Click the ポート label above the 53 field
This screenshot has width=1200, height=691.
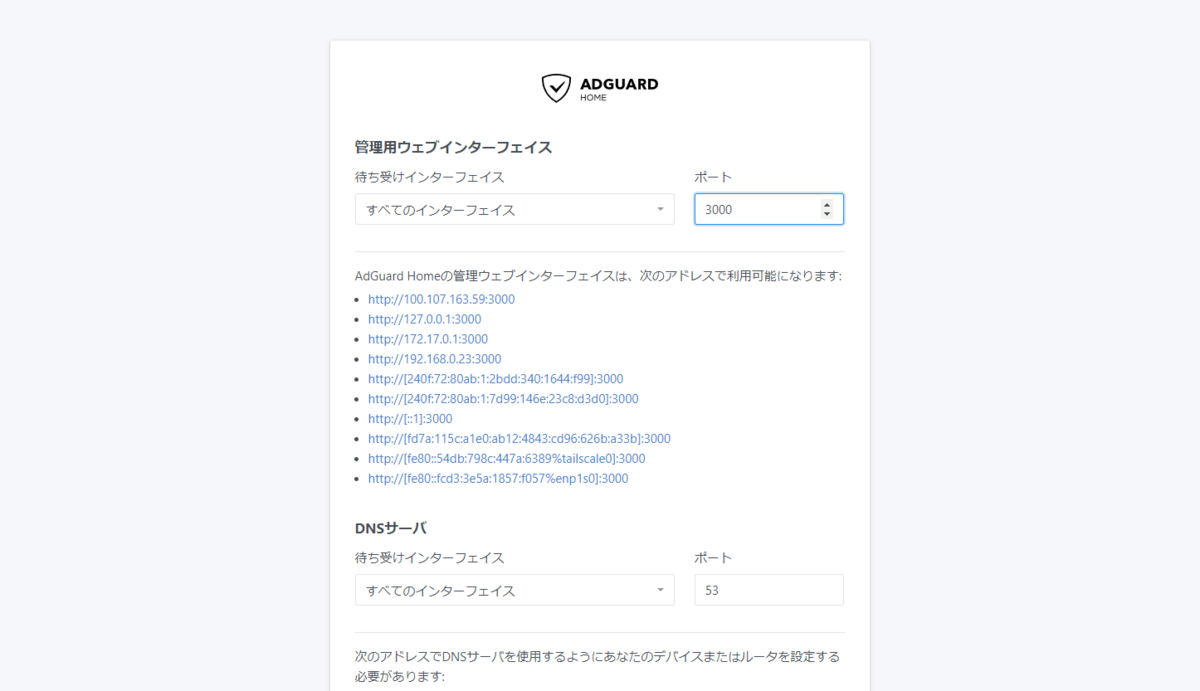pyautogui.click(x=714, y=558)
